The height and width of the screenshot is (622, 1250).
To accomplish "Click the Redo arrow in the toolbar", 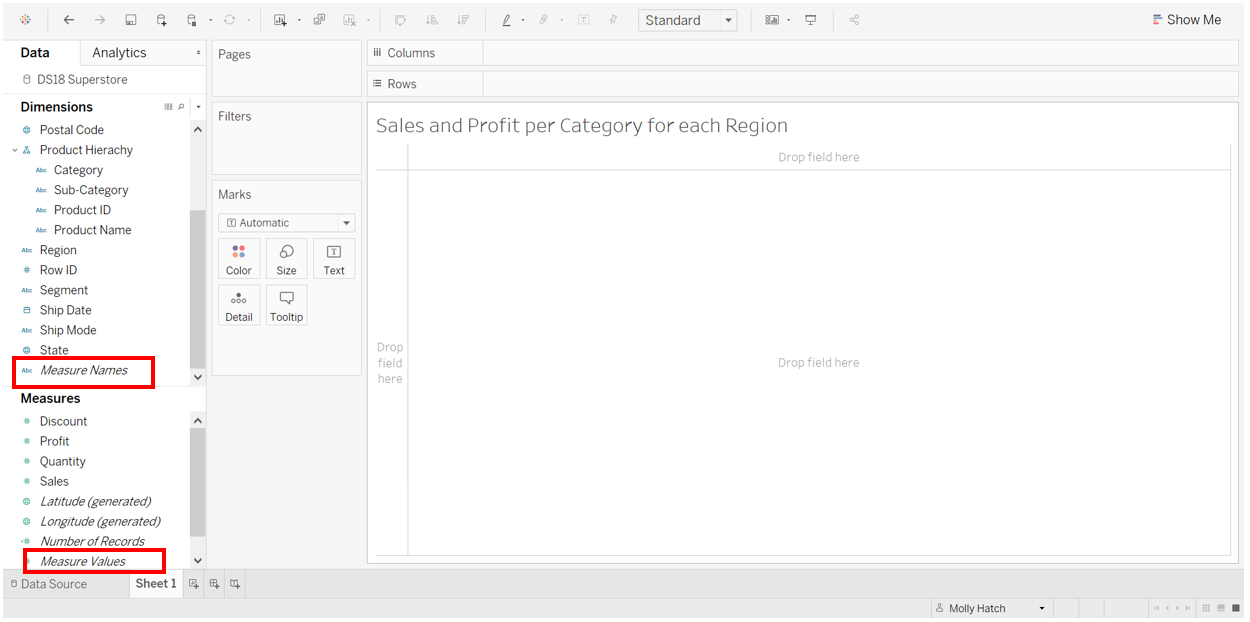I will [98, 19].
